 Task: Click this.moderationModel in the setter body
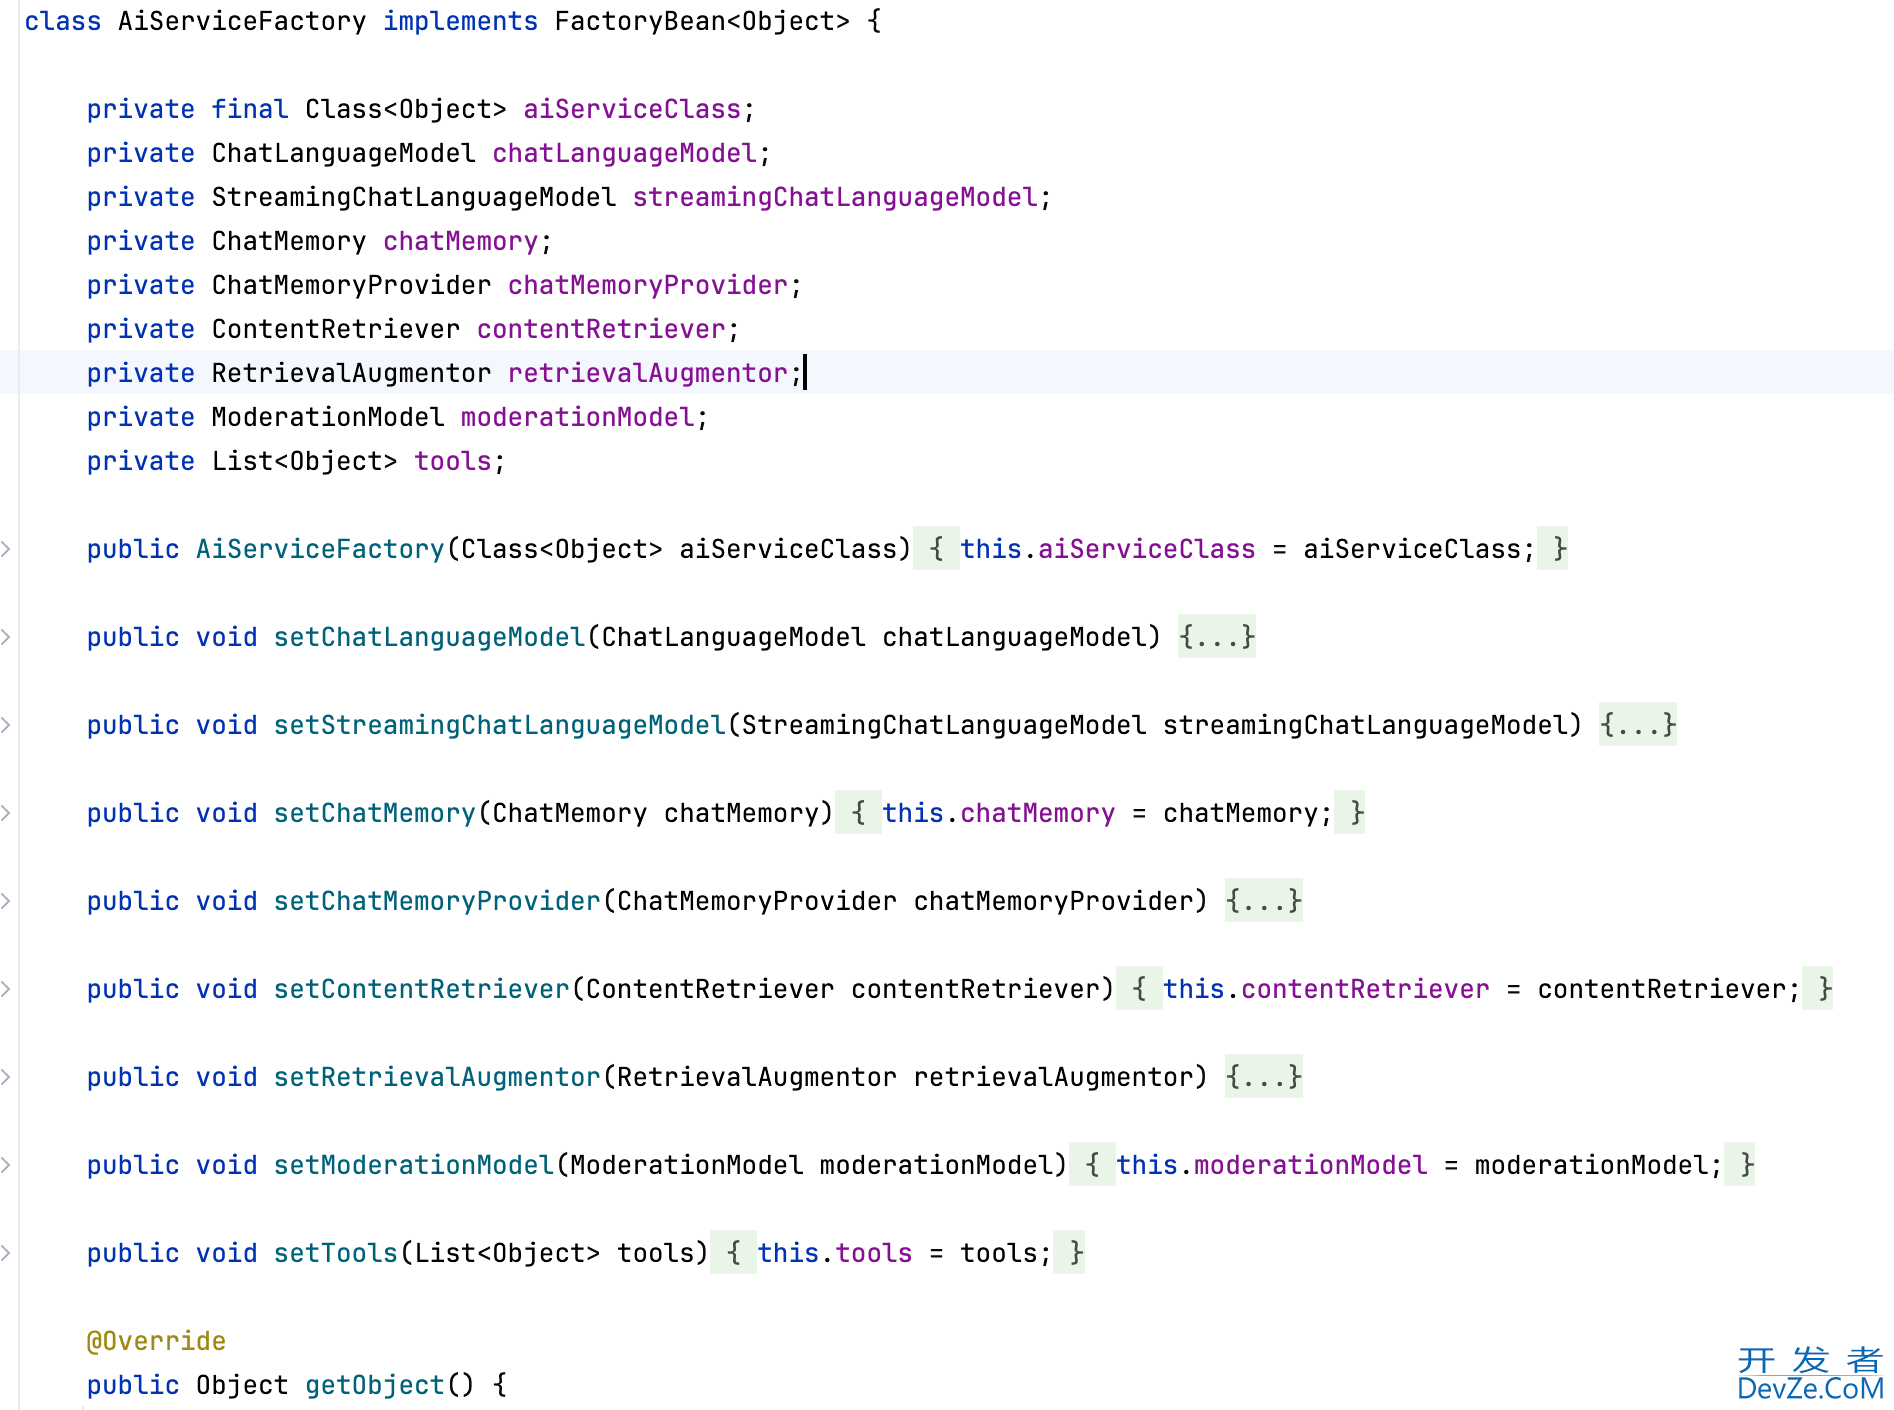(1271, 1165)
